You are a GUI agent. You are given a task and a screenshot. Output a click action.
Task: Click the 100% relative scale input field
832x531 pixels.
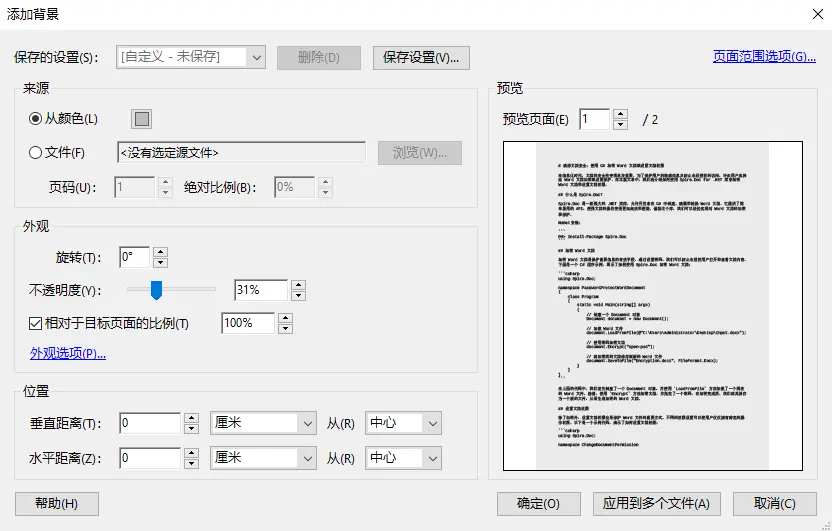pos(248,324)
